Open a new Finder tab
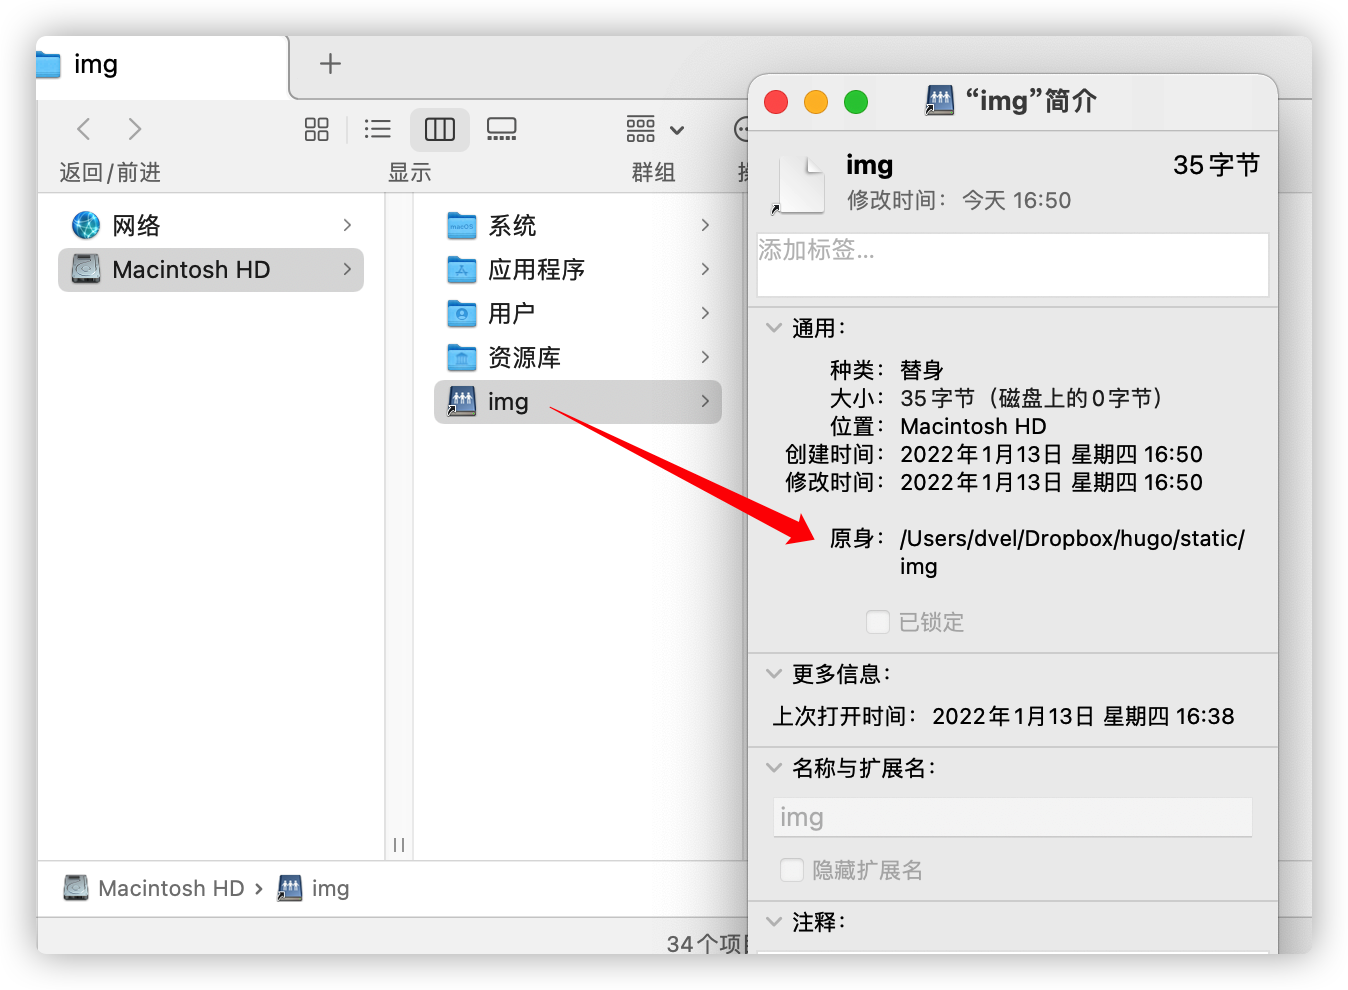The image size is (1348, 990). [x=330, y=64]
